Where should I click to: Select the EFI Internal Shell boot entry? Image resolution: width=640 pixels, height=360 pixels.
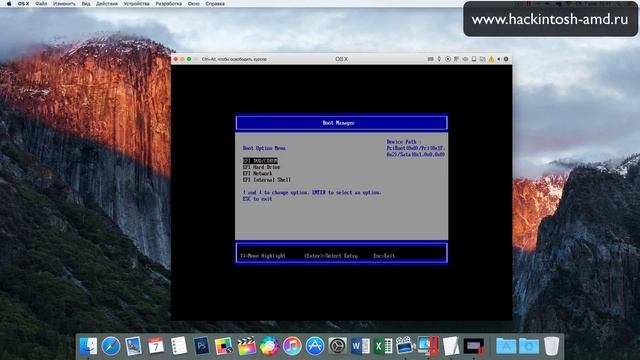[x=267, y=180]
